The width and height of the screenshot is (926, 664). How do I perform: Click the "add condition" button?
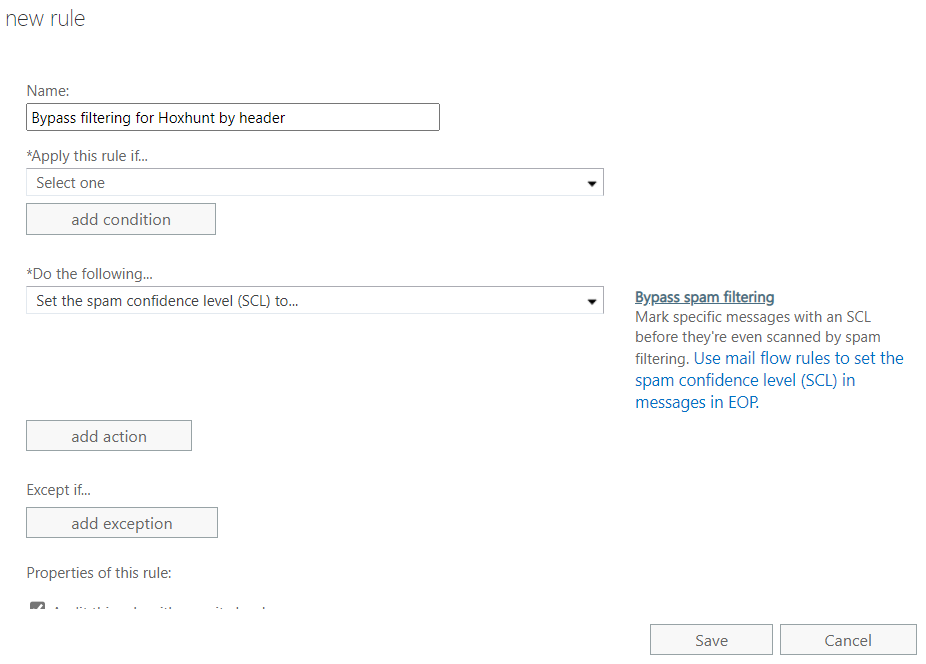pyautogui.click(x=120, y=218)
